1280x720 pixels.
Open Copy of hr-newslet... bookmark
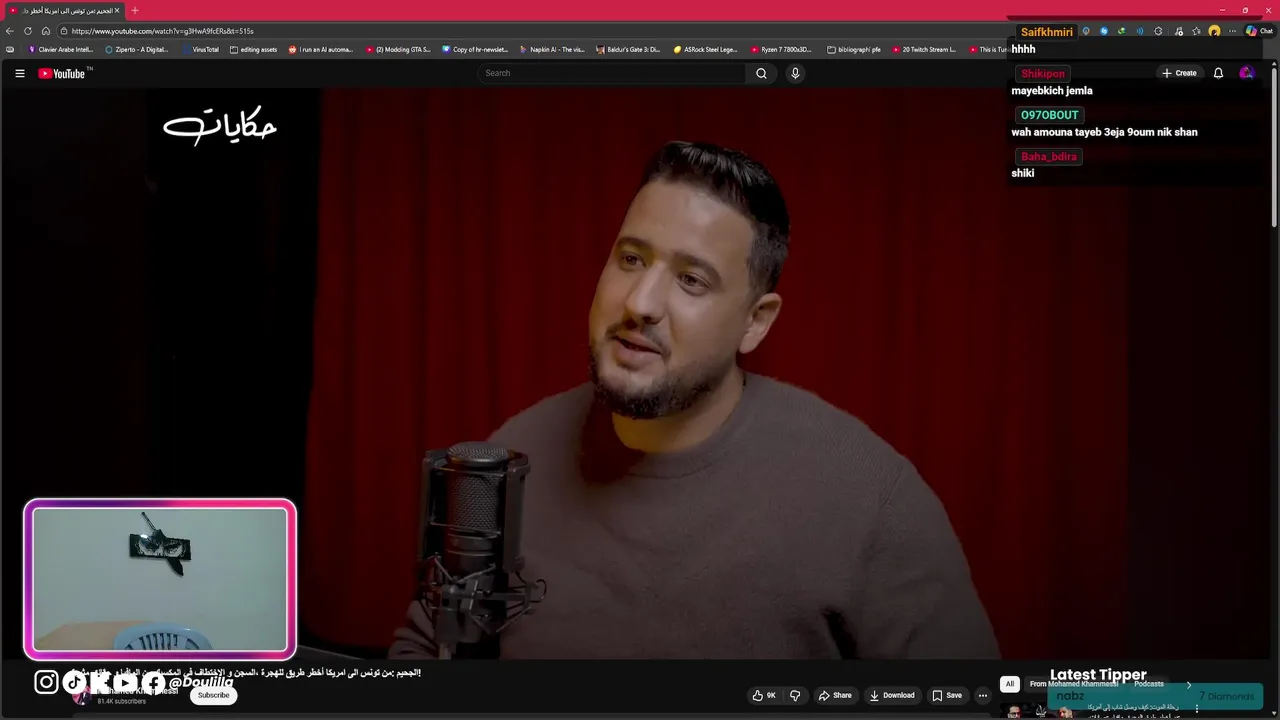point(475,49)
